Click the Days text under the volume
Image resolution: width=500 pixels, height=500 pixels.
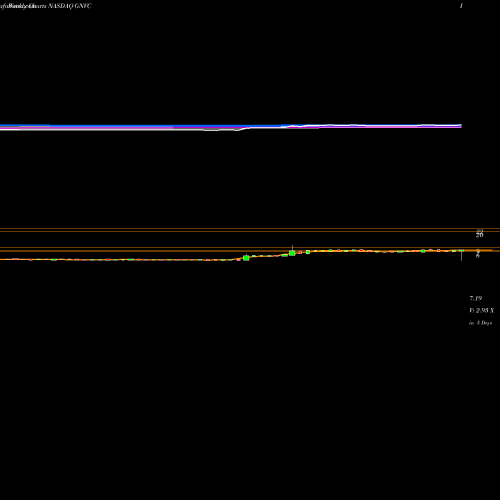[480, 323]
